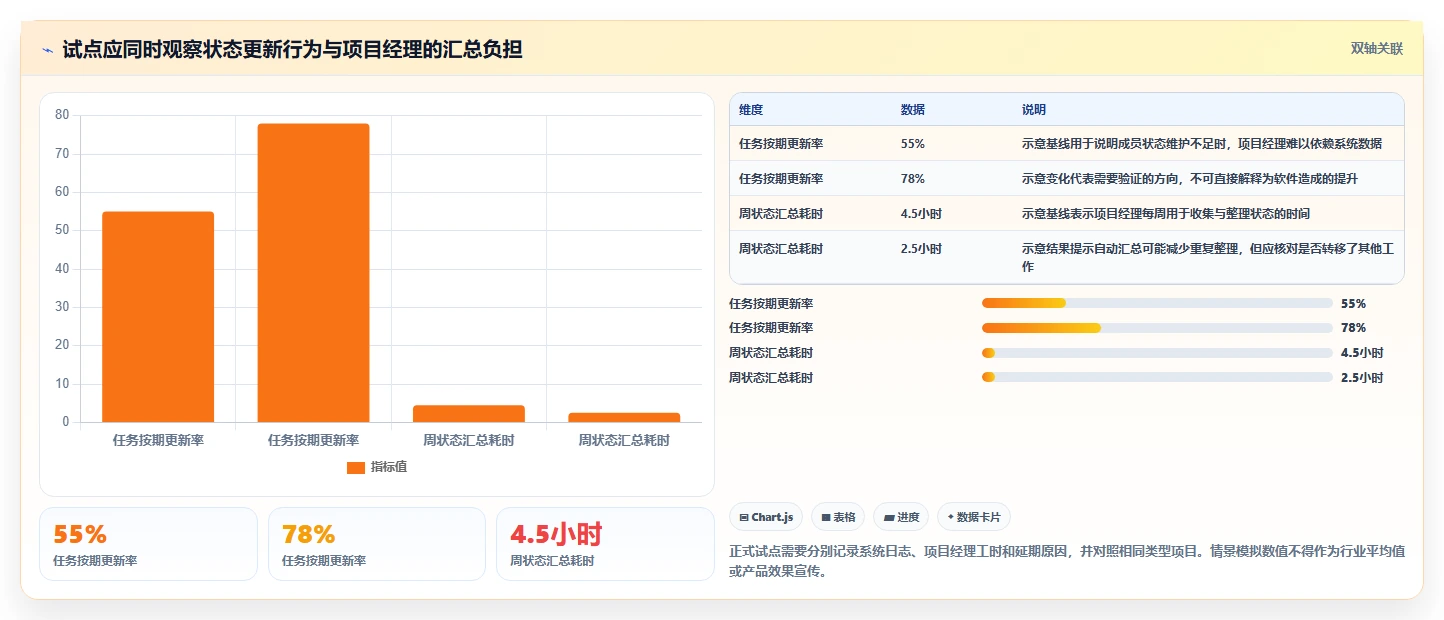The width and height of the screenshot is (1444, 620).
Task: Click the 2.5小时 value beside progress bar
Action: 1362,378
